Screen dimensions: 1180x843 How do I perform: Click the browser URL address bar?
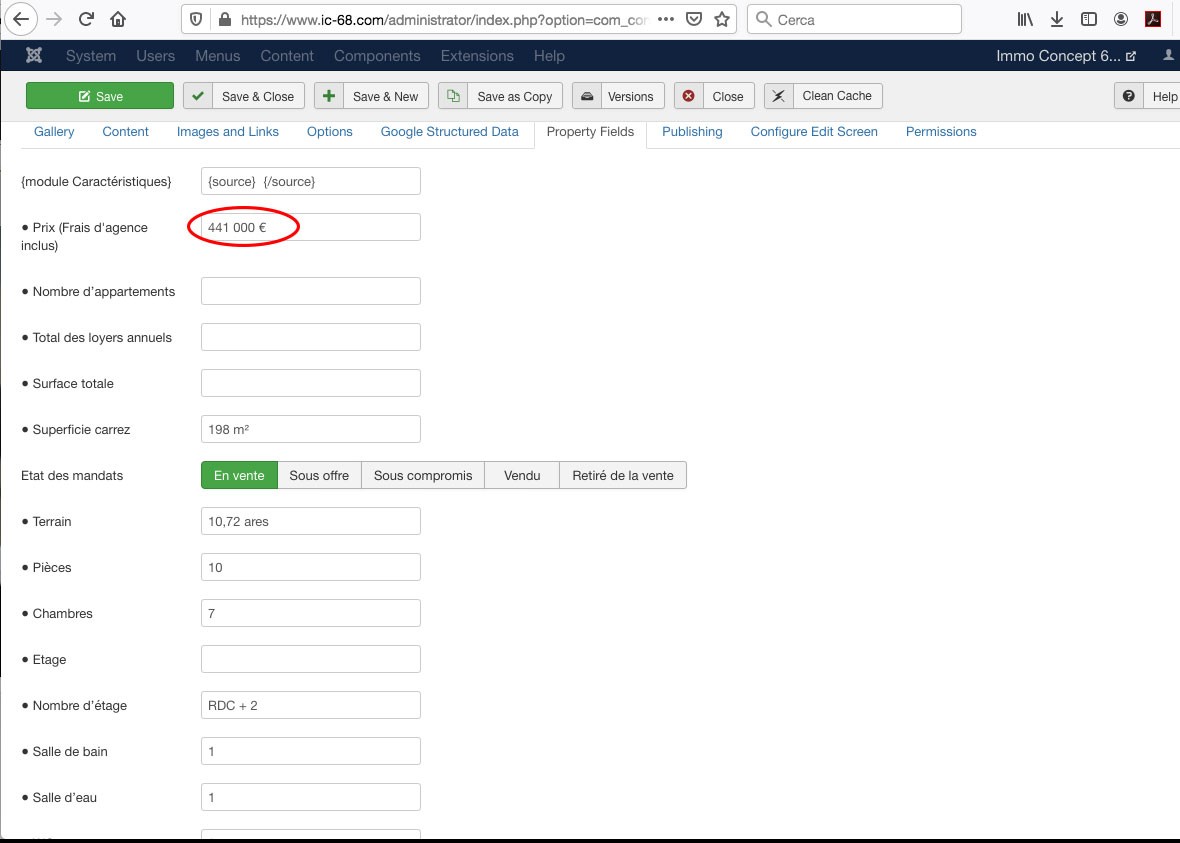(444, 20)
